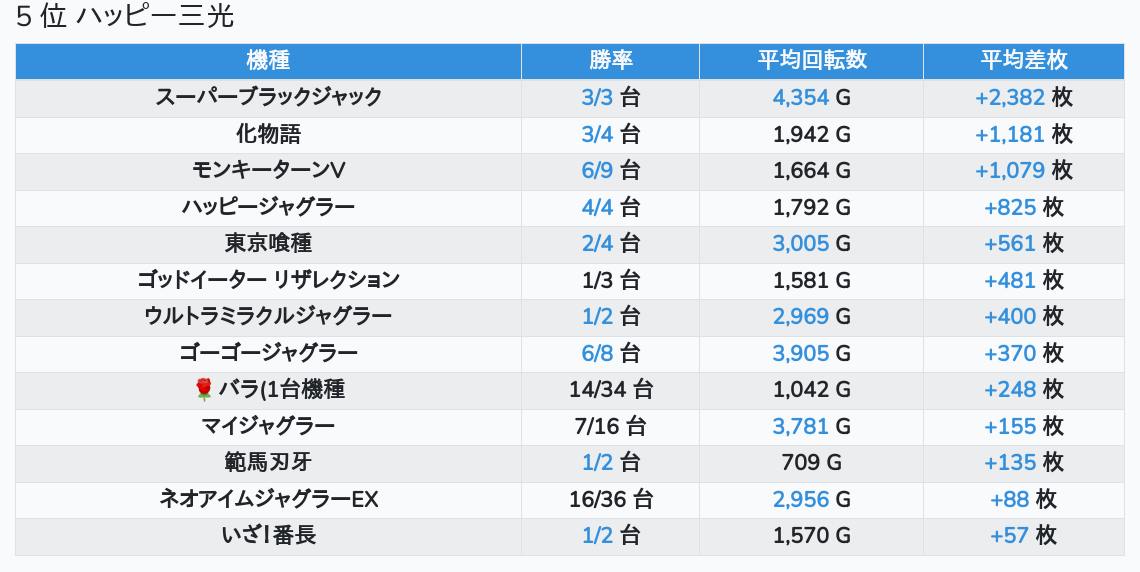Click the いざ!番長 machine name
Image resolution: width=1140 pixels, height=572 pixels.
click(268, 536)
